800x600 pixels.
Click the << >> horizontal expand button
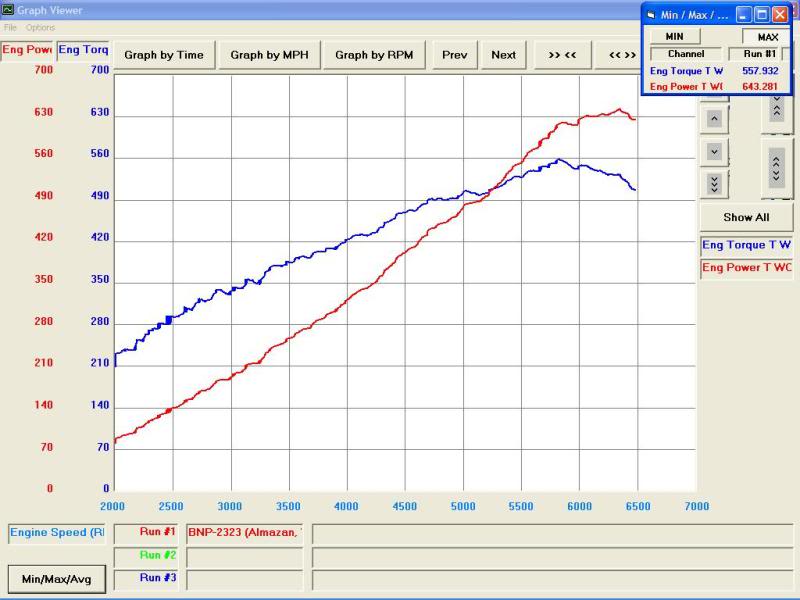pyautogui.click(x=618, y=55)
